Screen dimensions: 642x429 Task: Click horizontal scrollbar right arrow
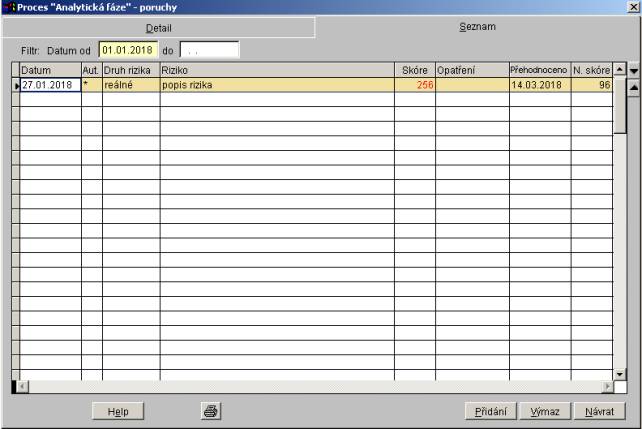pyautogui.click(x=606, y=386)
